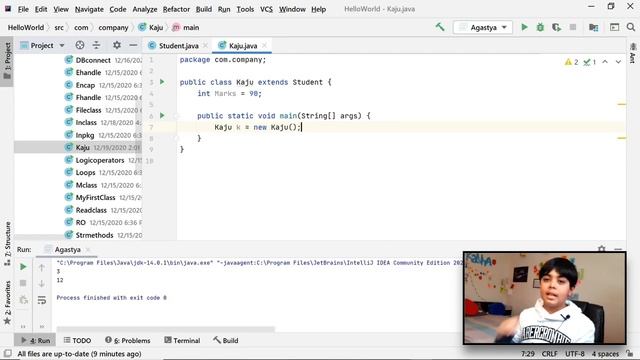Image resolution: width=640 pixels, height=360 pixels.
Task: Close the Student.java tab
Action: click(205, 45)
